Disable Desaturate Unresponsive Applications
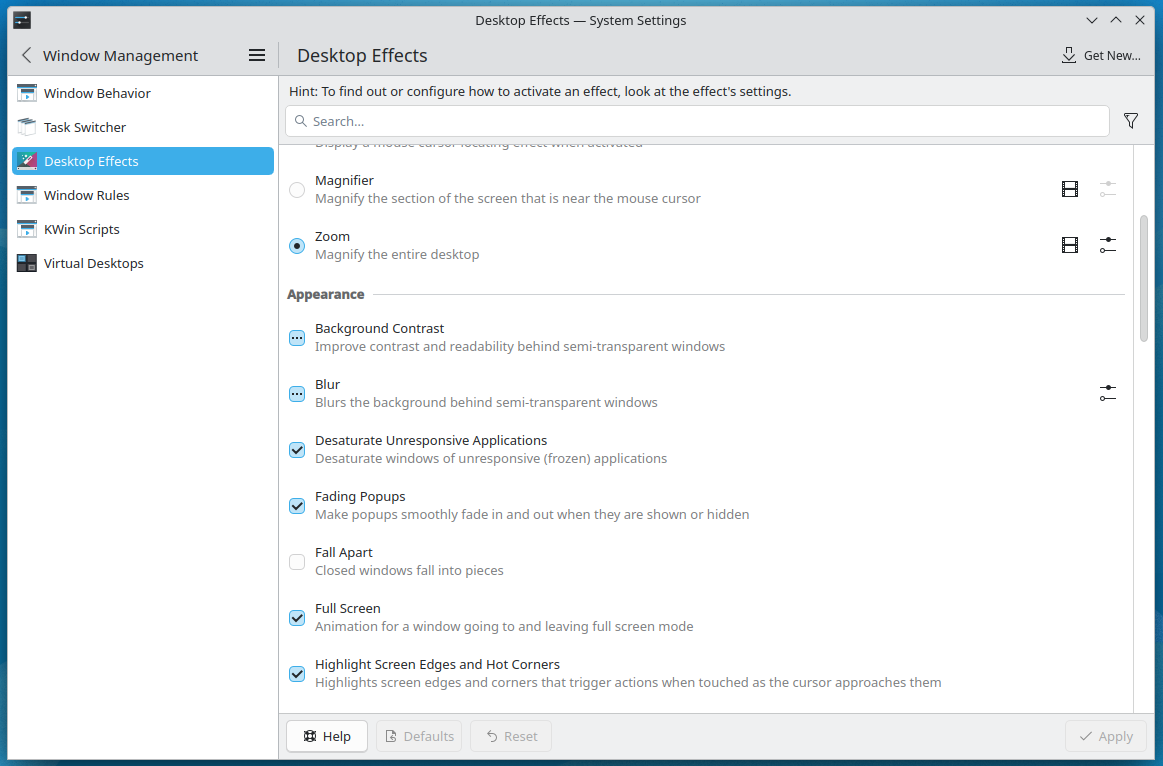This screenshot has height=766, width=1163. 297,450
